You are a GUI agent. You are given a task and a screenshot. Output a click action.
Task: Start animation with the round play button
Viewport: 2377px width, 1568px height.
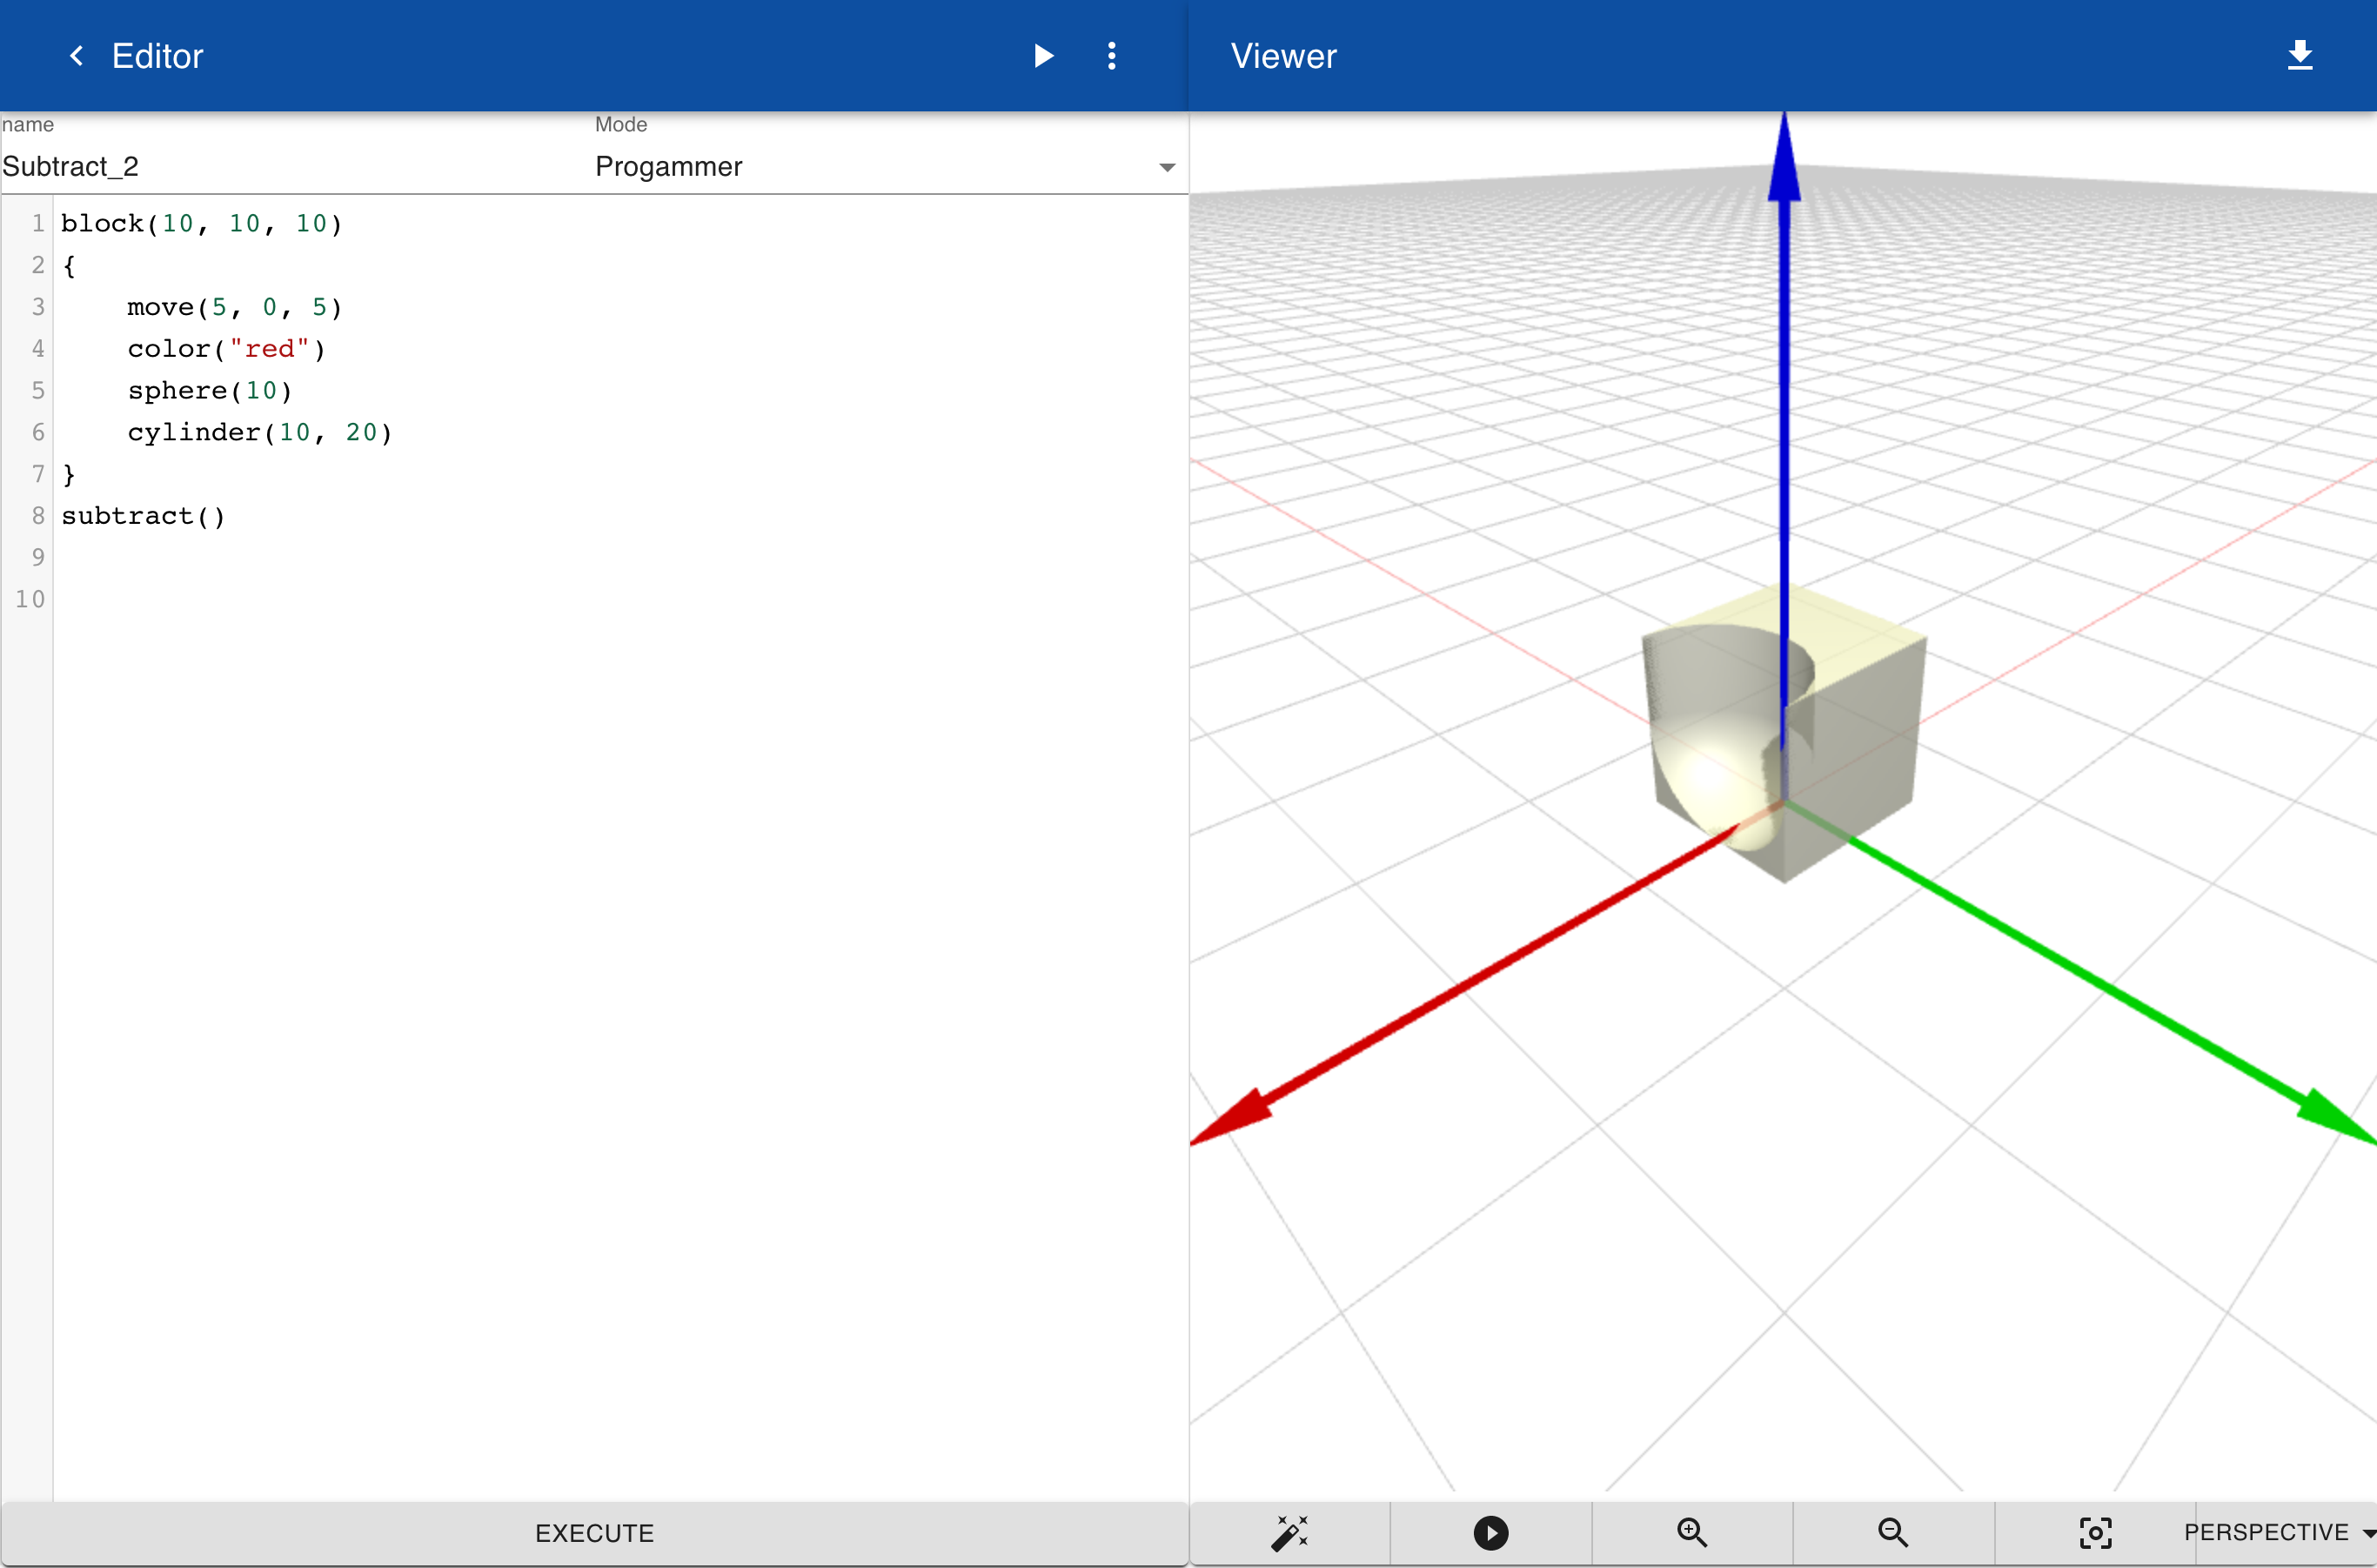1490,1532
